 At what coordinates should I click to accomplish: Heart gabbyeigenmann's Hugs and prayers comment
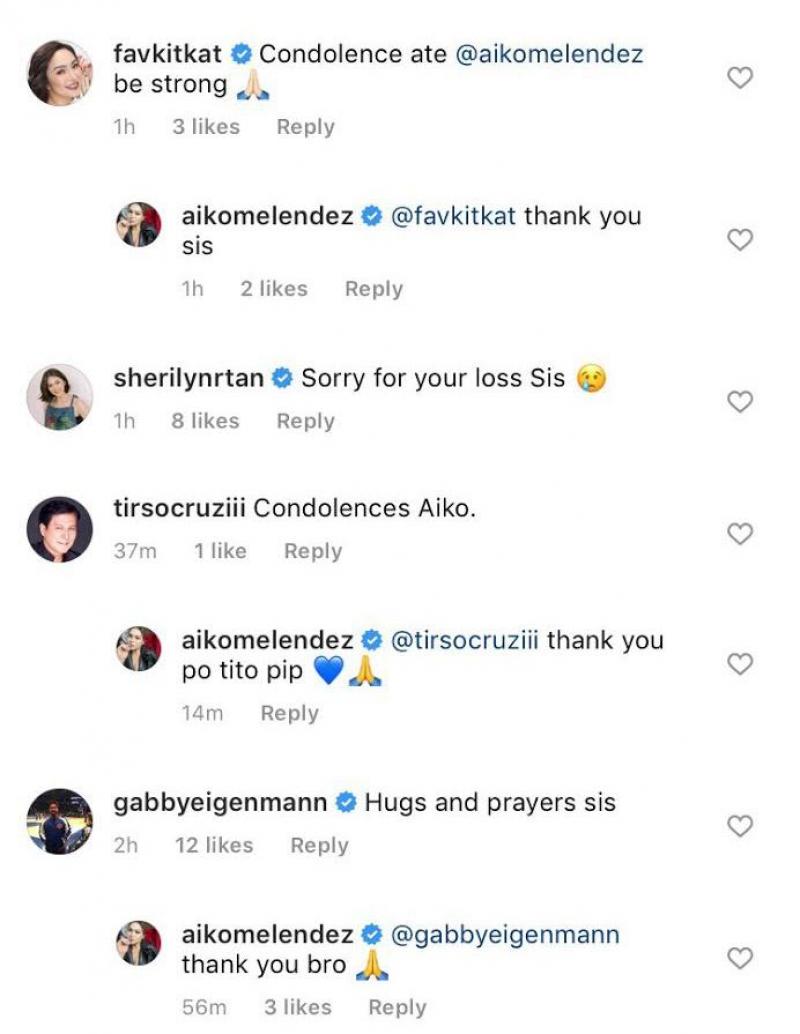click(739, 826)
